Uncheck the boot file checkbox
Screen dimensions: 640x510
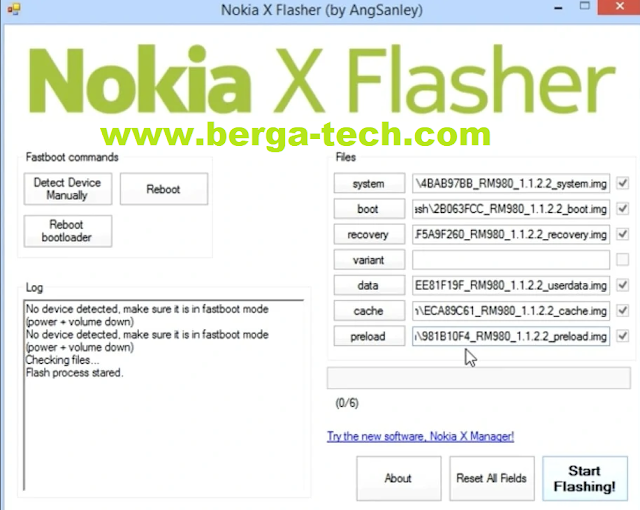pyautogui.click(x=622, y=208)
